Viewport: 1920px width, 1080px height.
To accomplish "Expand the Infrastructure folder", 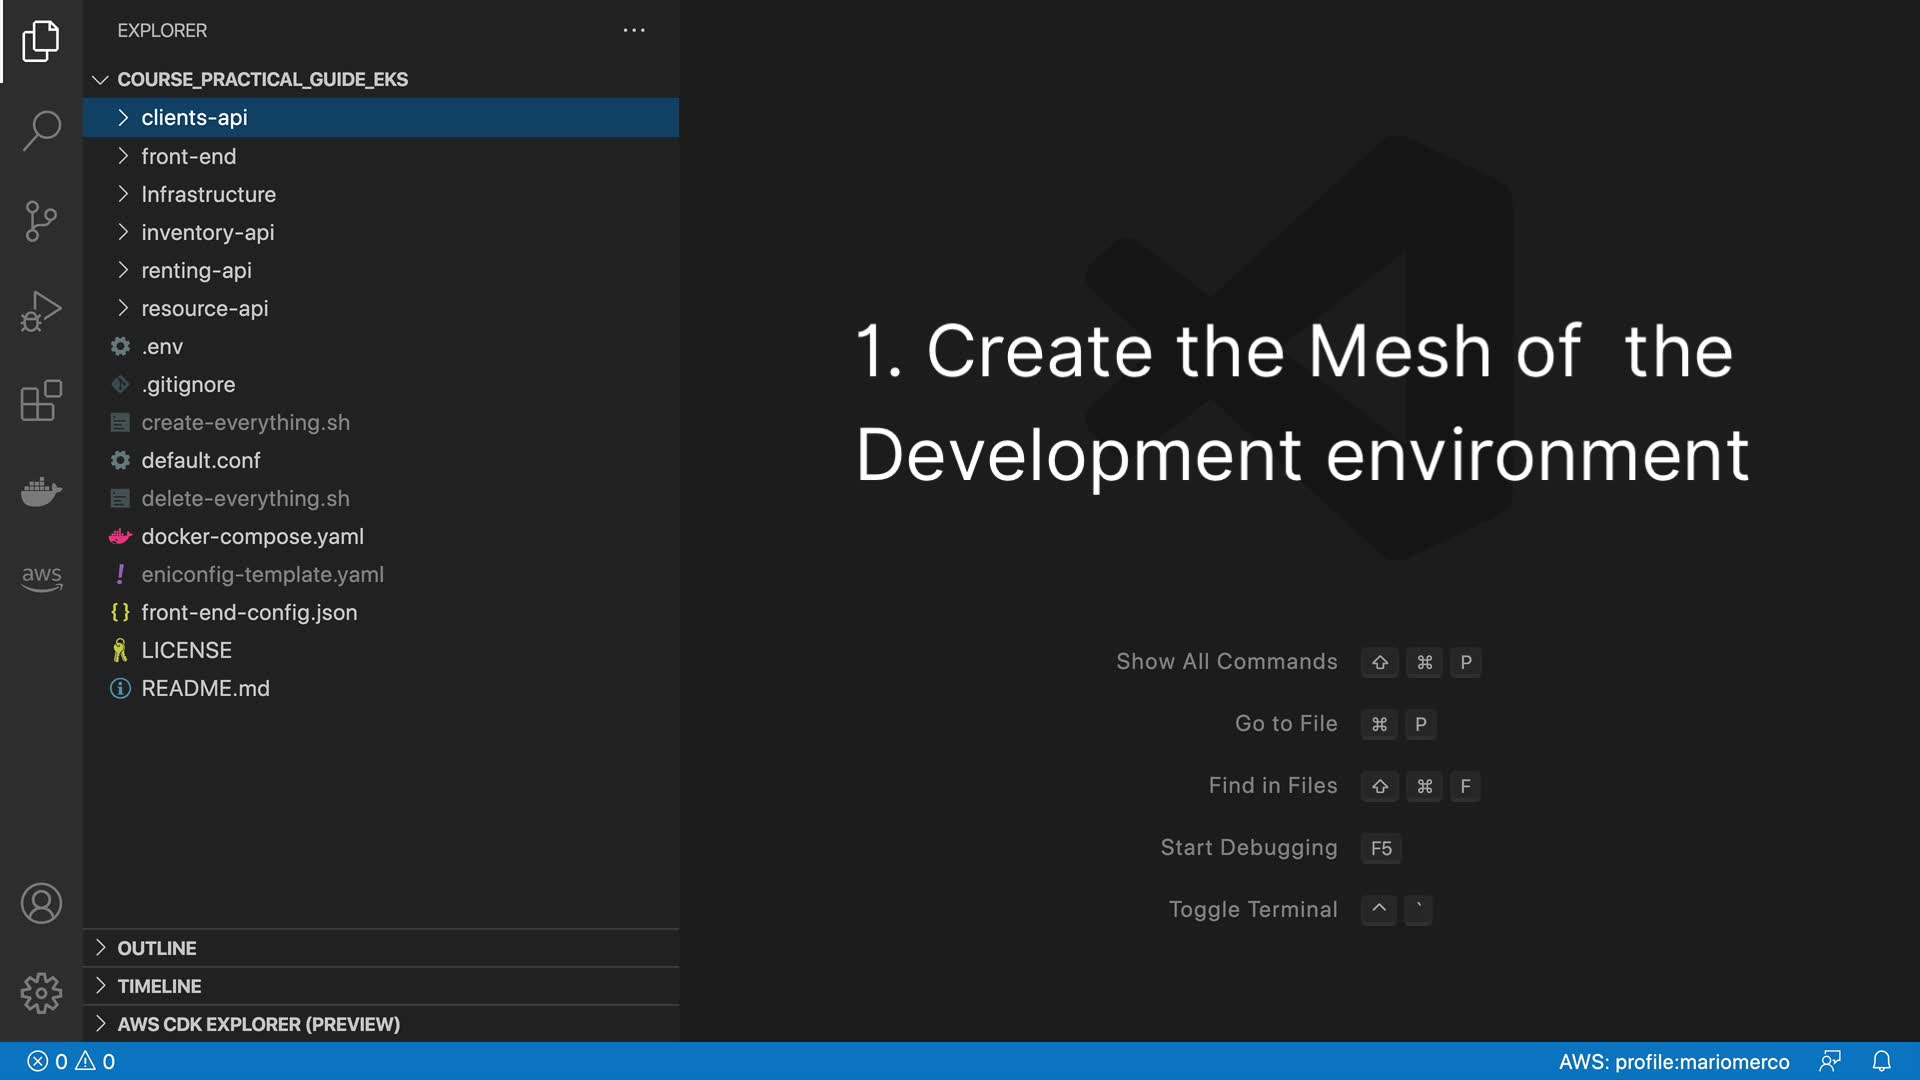I will [208, 194].
